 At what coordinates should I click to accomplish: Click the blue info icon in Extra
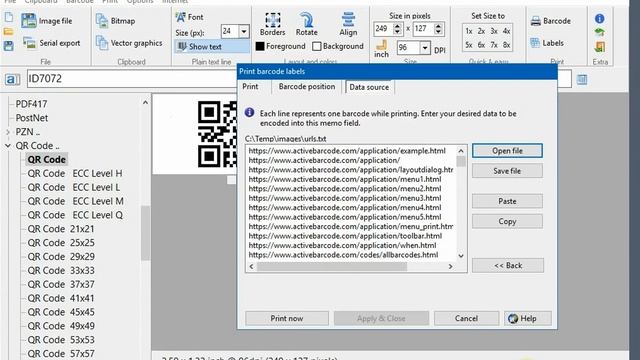tap(600, 18)
